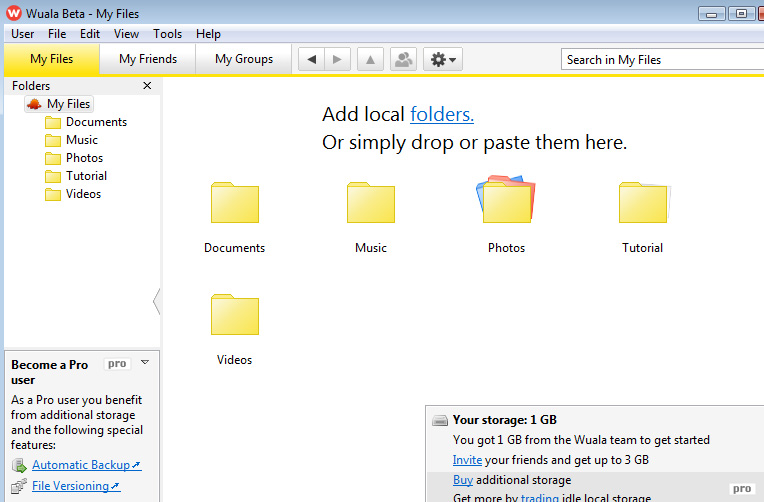This screenshot has width=764, height=502.
Task: Click the forward navigation arrow
Action: (x=338, y=60)
